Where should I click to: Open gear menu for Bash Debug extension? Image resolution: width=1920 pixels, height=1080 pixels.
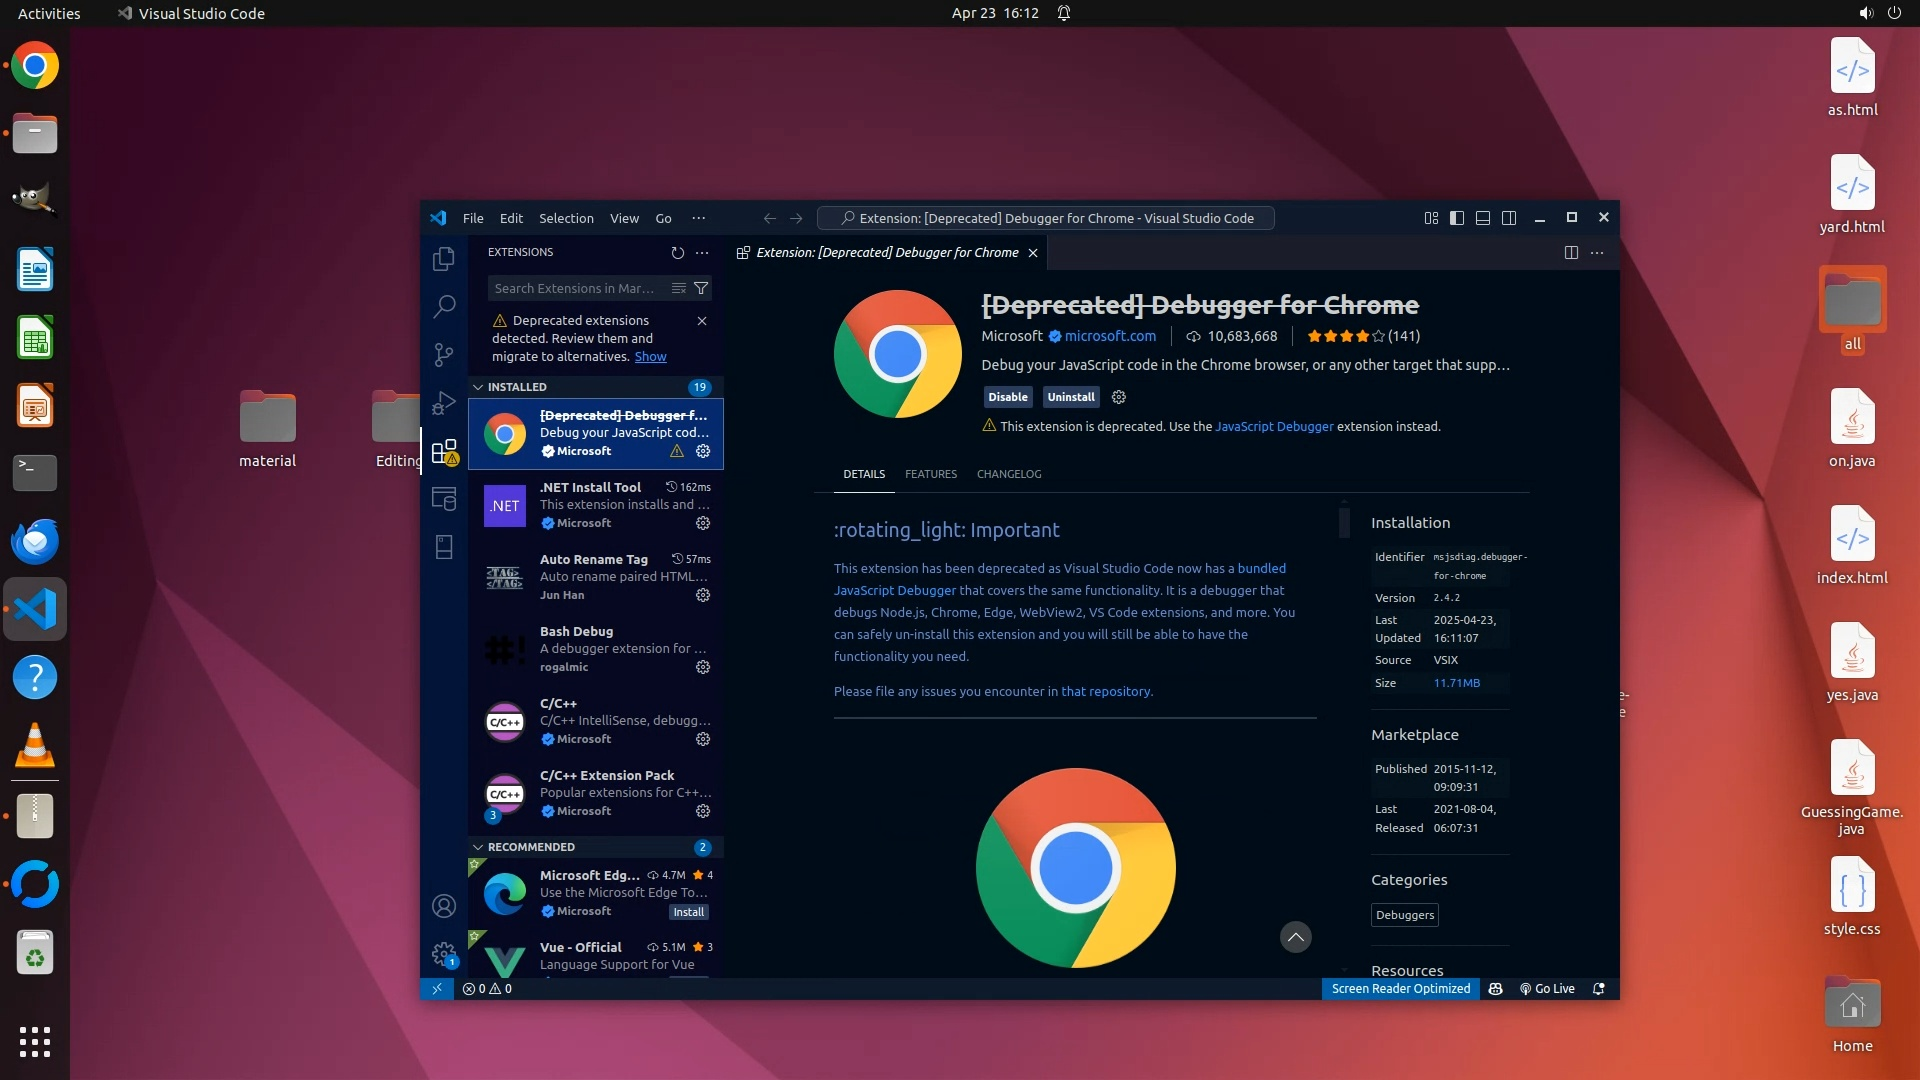coord(703,667)
